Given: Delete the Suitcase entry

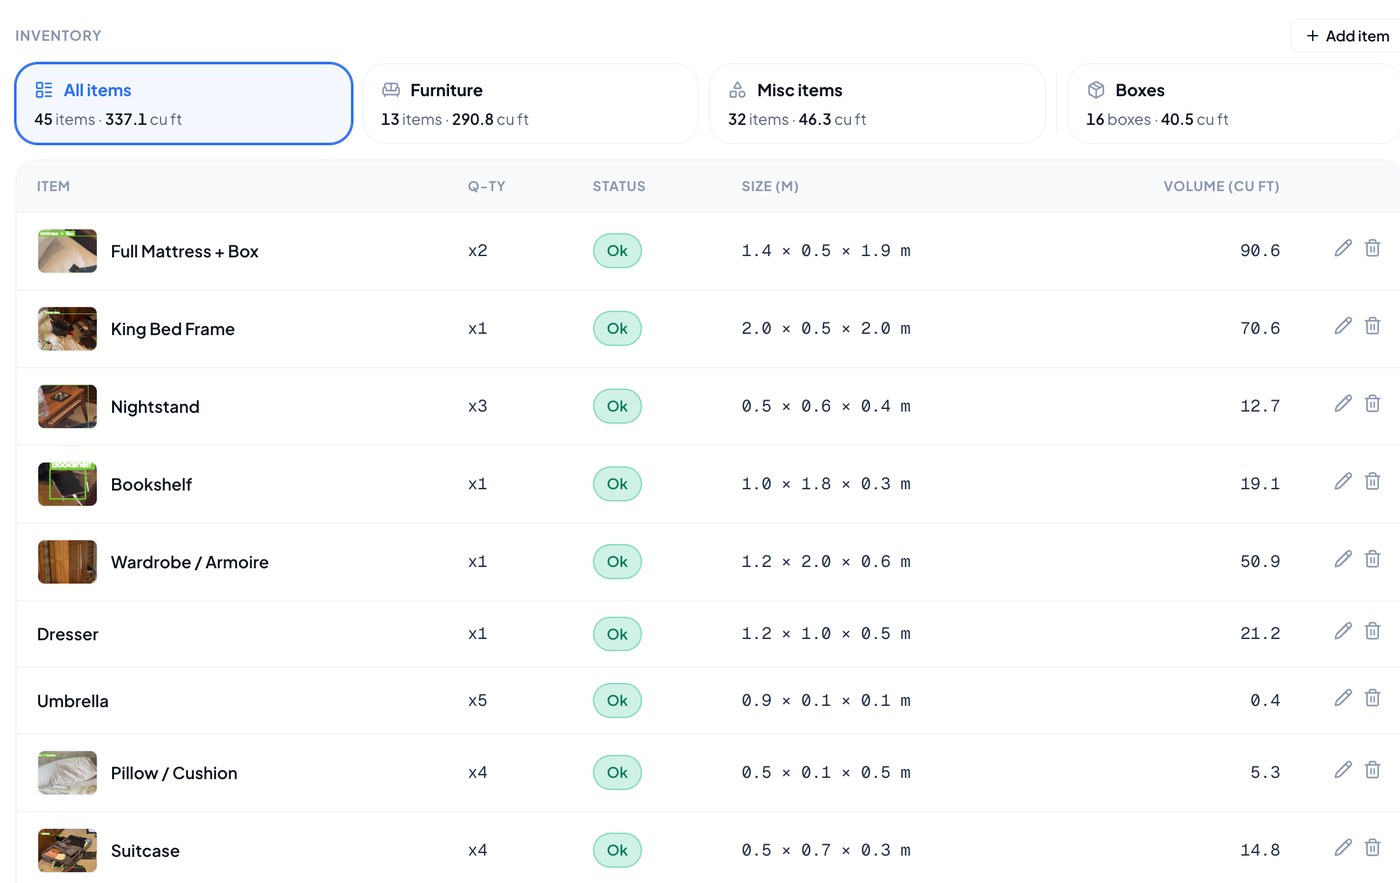Looking at the screenshot, I should coord(1373,848).
